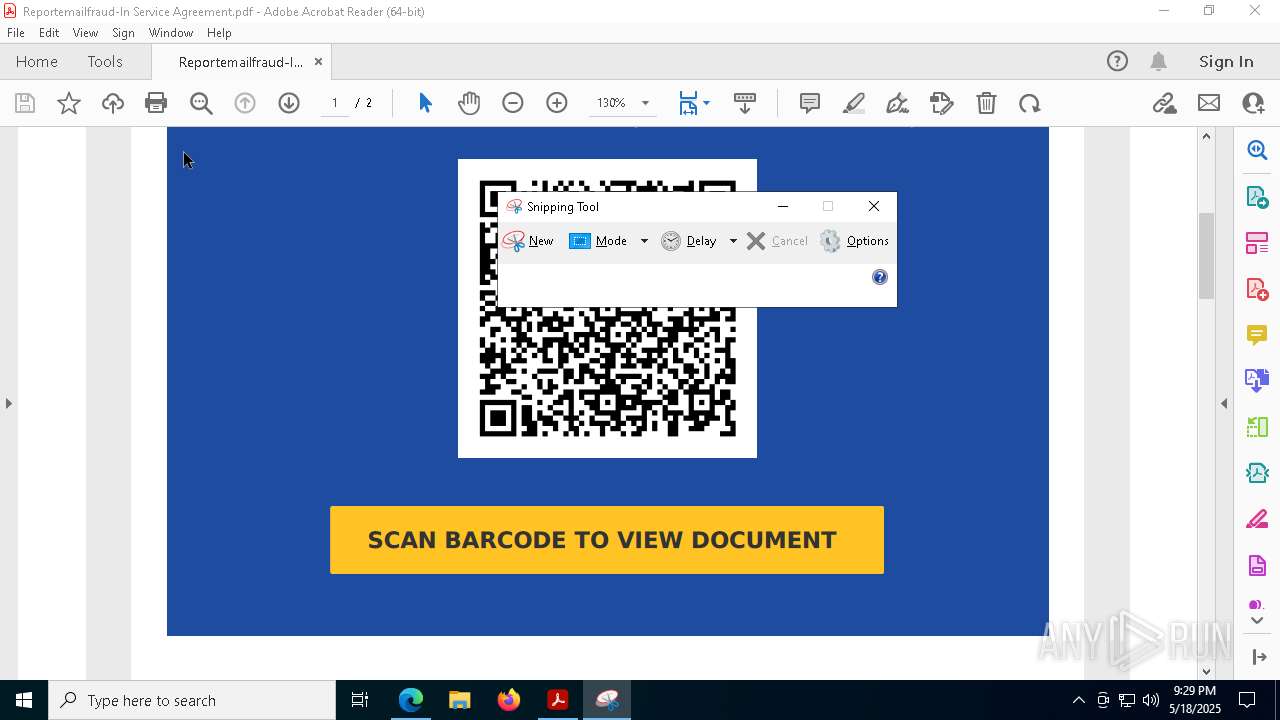Rotate the page with rotate icon
The width and height of the screenshot is (1280, 720).
[1030, 103]
